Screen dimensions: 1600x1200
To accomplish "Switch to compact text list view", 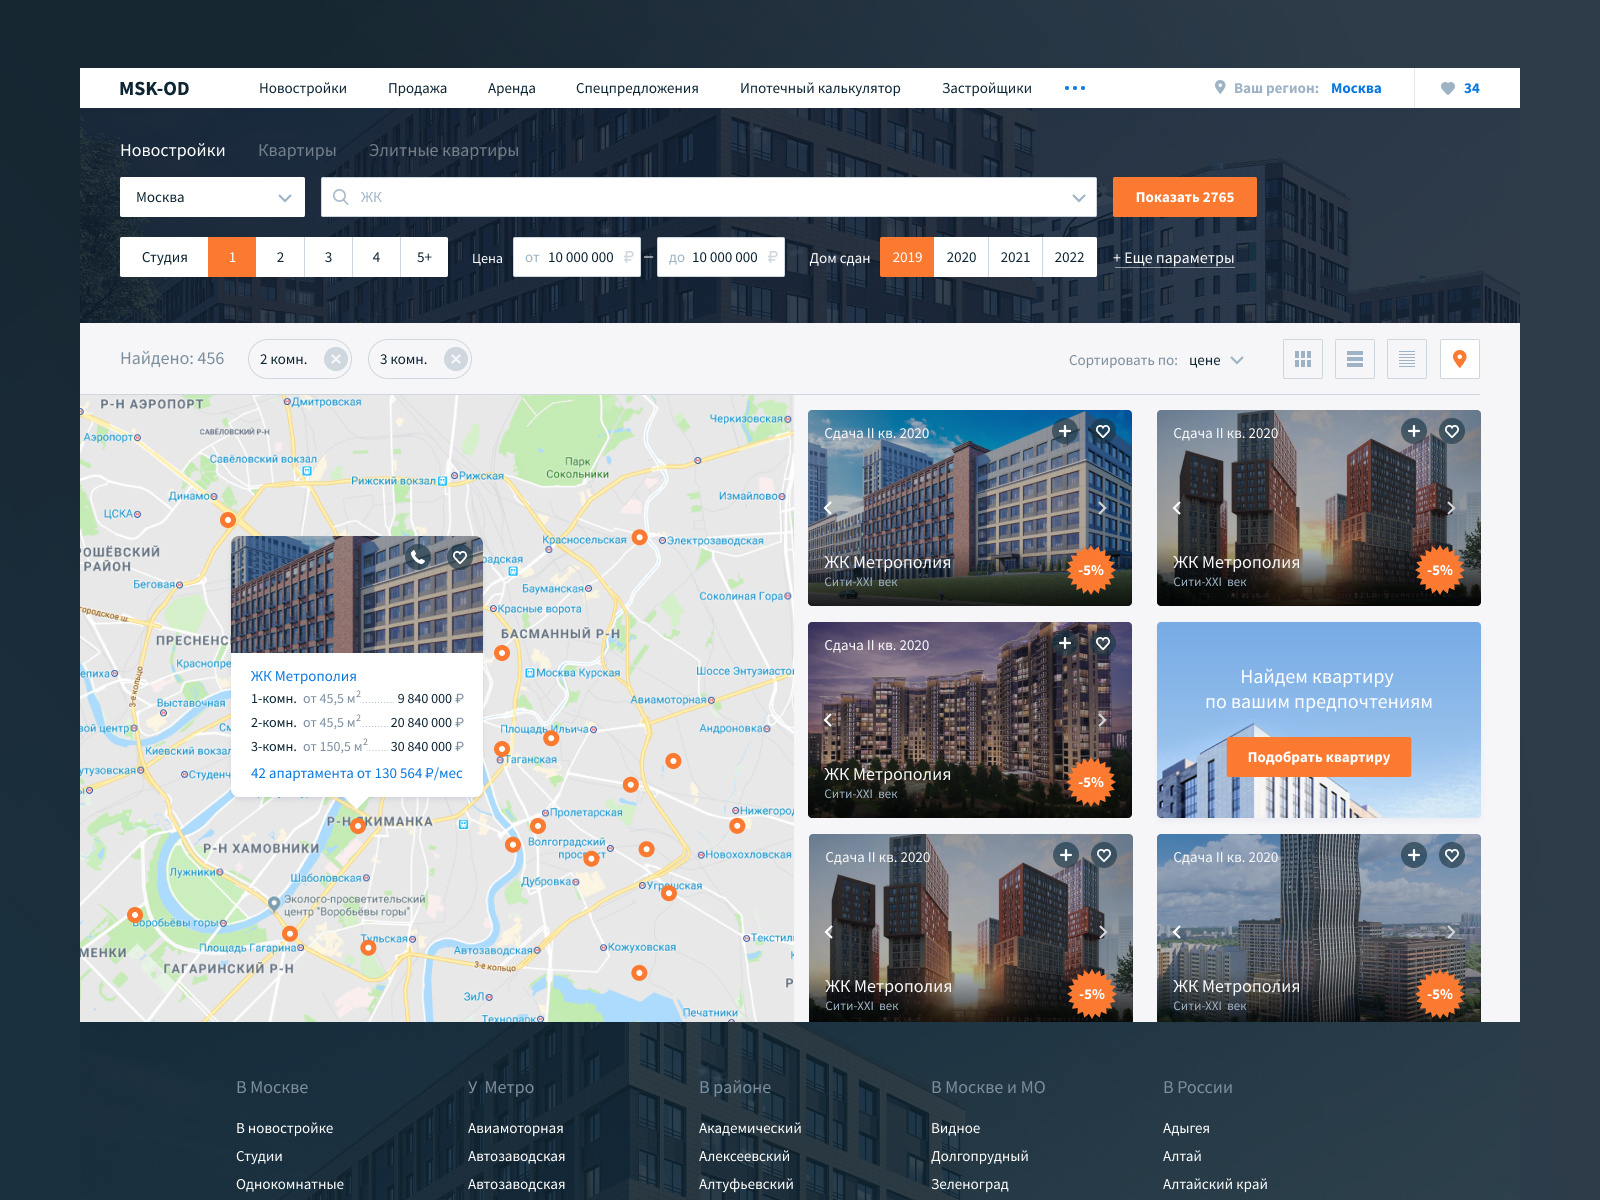I will (1407, 359).
